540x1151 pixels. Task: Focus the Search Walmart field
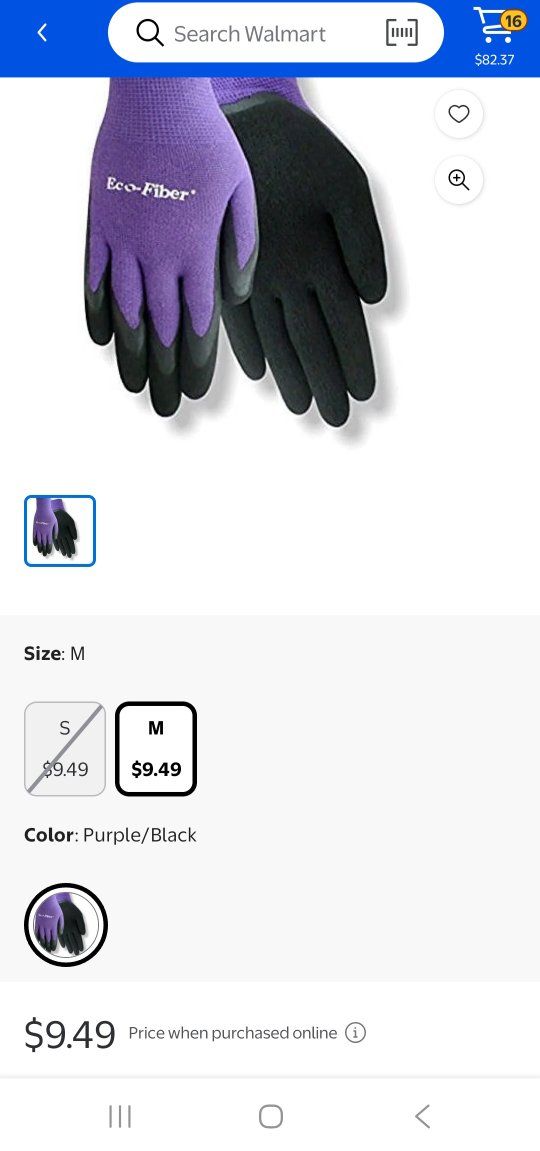[276, 33]
